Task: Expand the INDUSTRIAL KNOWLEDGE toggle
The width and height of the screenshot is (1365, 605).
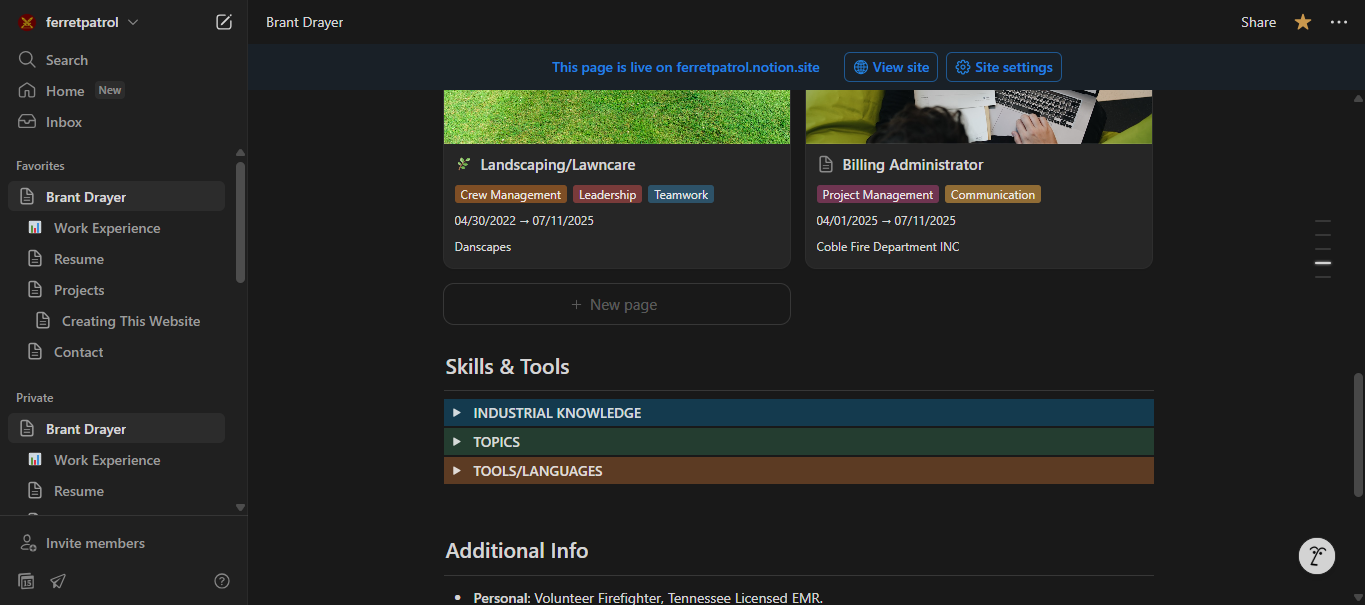Action: [457, 413]
